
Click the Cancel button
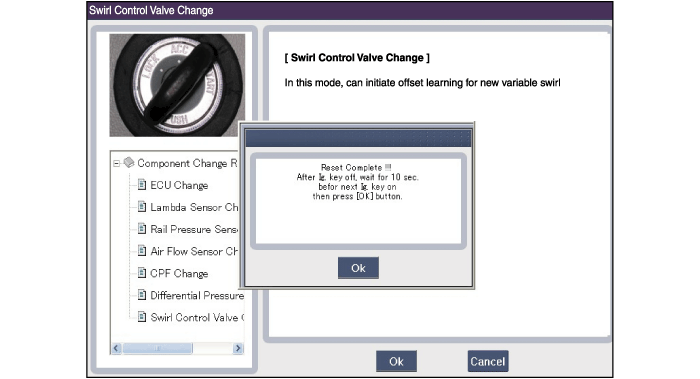pyautogui.click(x=488, y=361)
